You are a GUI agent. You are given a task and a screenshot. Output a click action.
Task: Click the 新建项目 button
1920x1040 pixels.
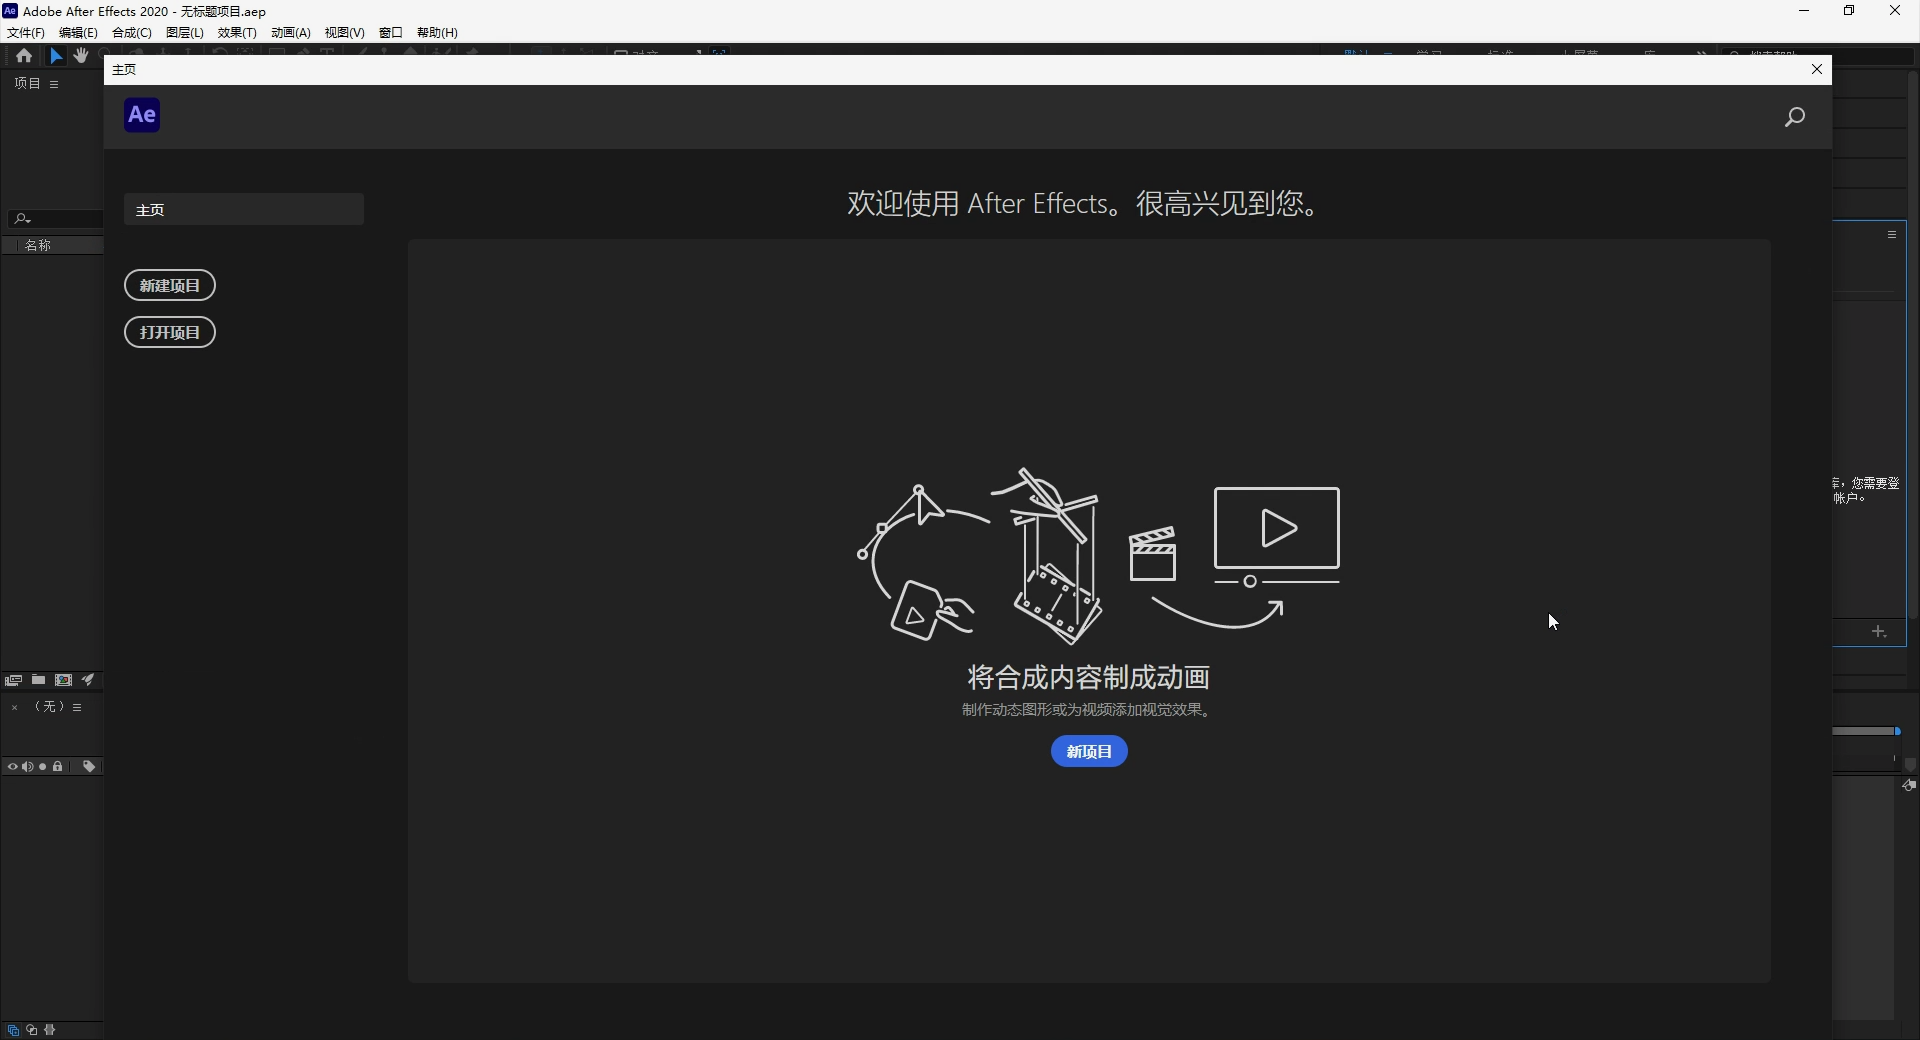[x=170, y=285]
